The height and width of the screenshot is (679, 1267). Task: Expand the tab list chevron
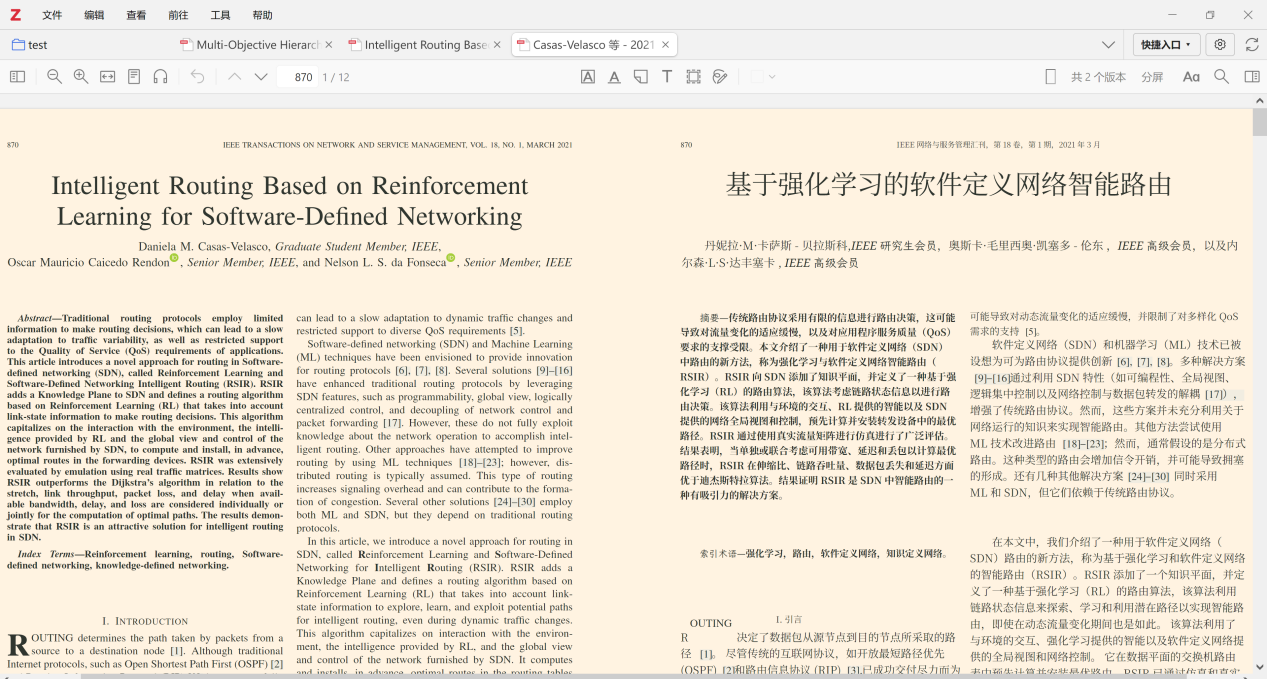click(1108, 45)
